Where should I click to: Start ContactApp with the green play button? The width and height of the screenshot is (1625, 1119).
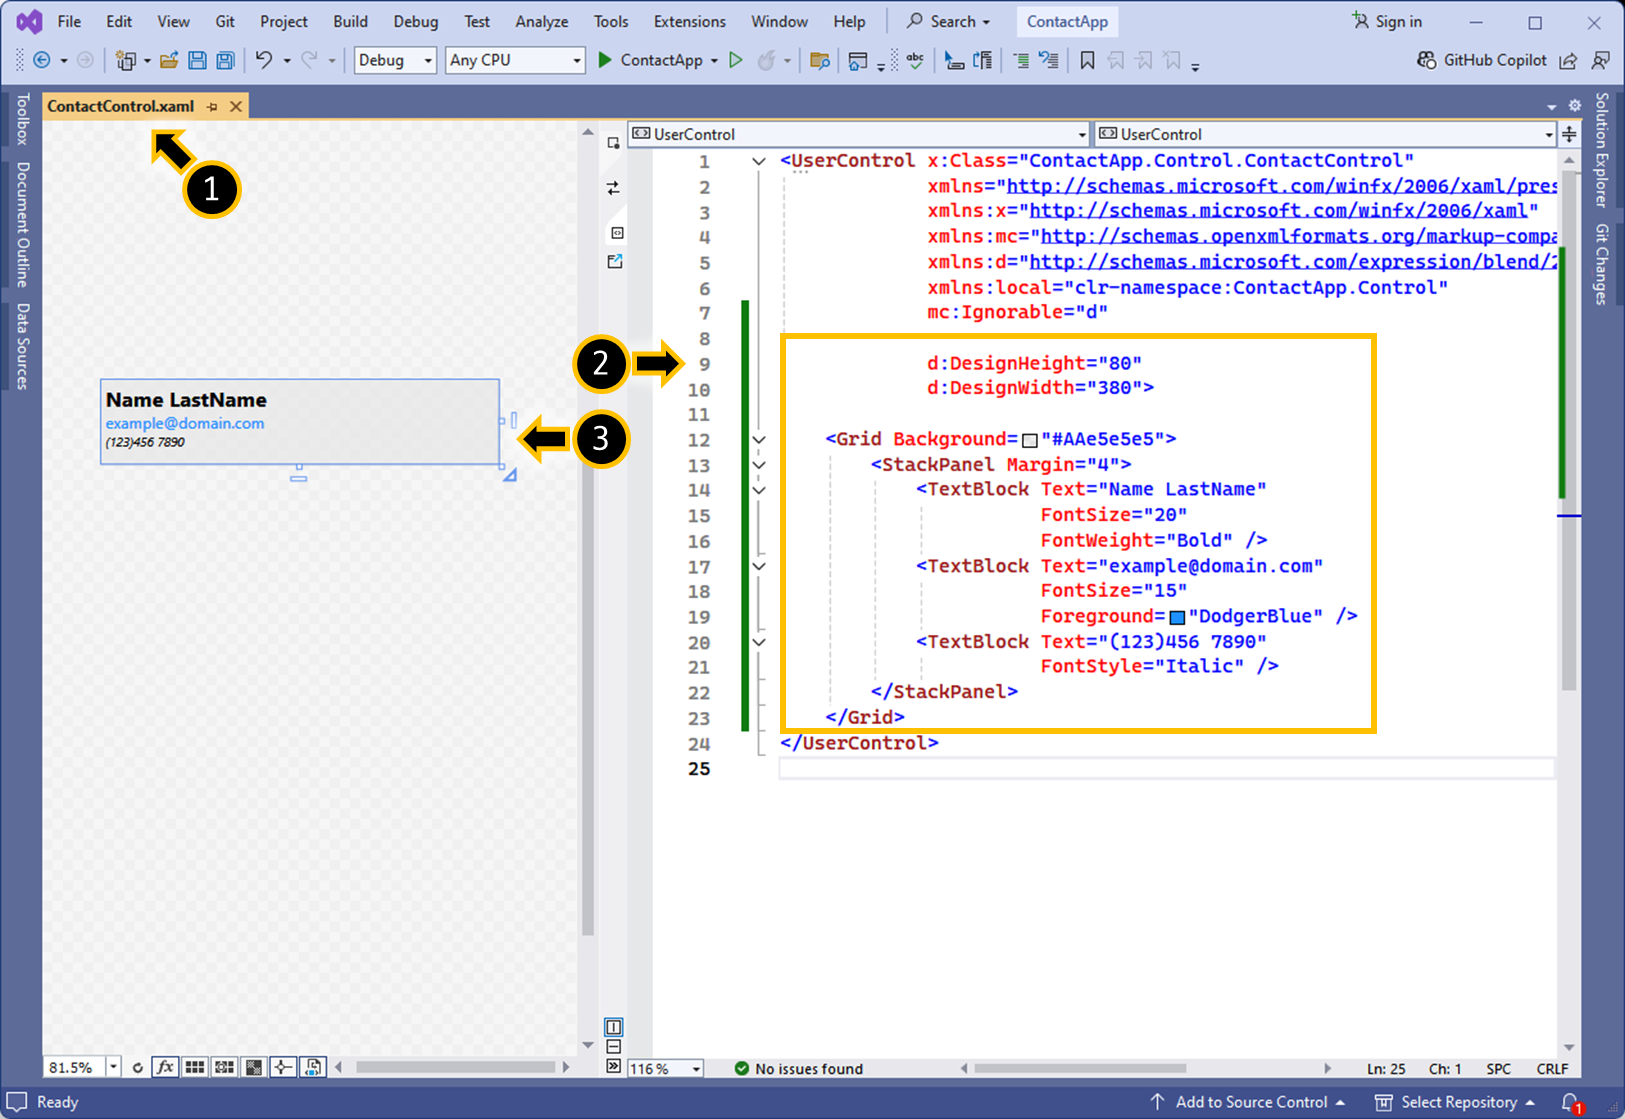click(605, 60)
